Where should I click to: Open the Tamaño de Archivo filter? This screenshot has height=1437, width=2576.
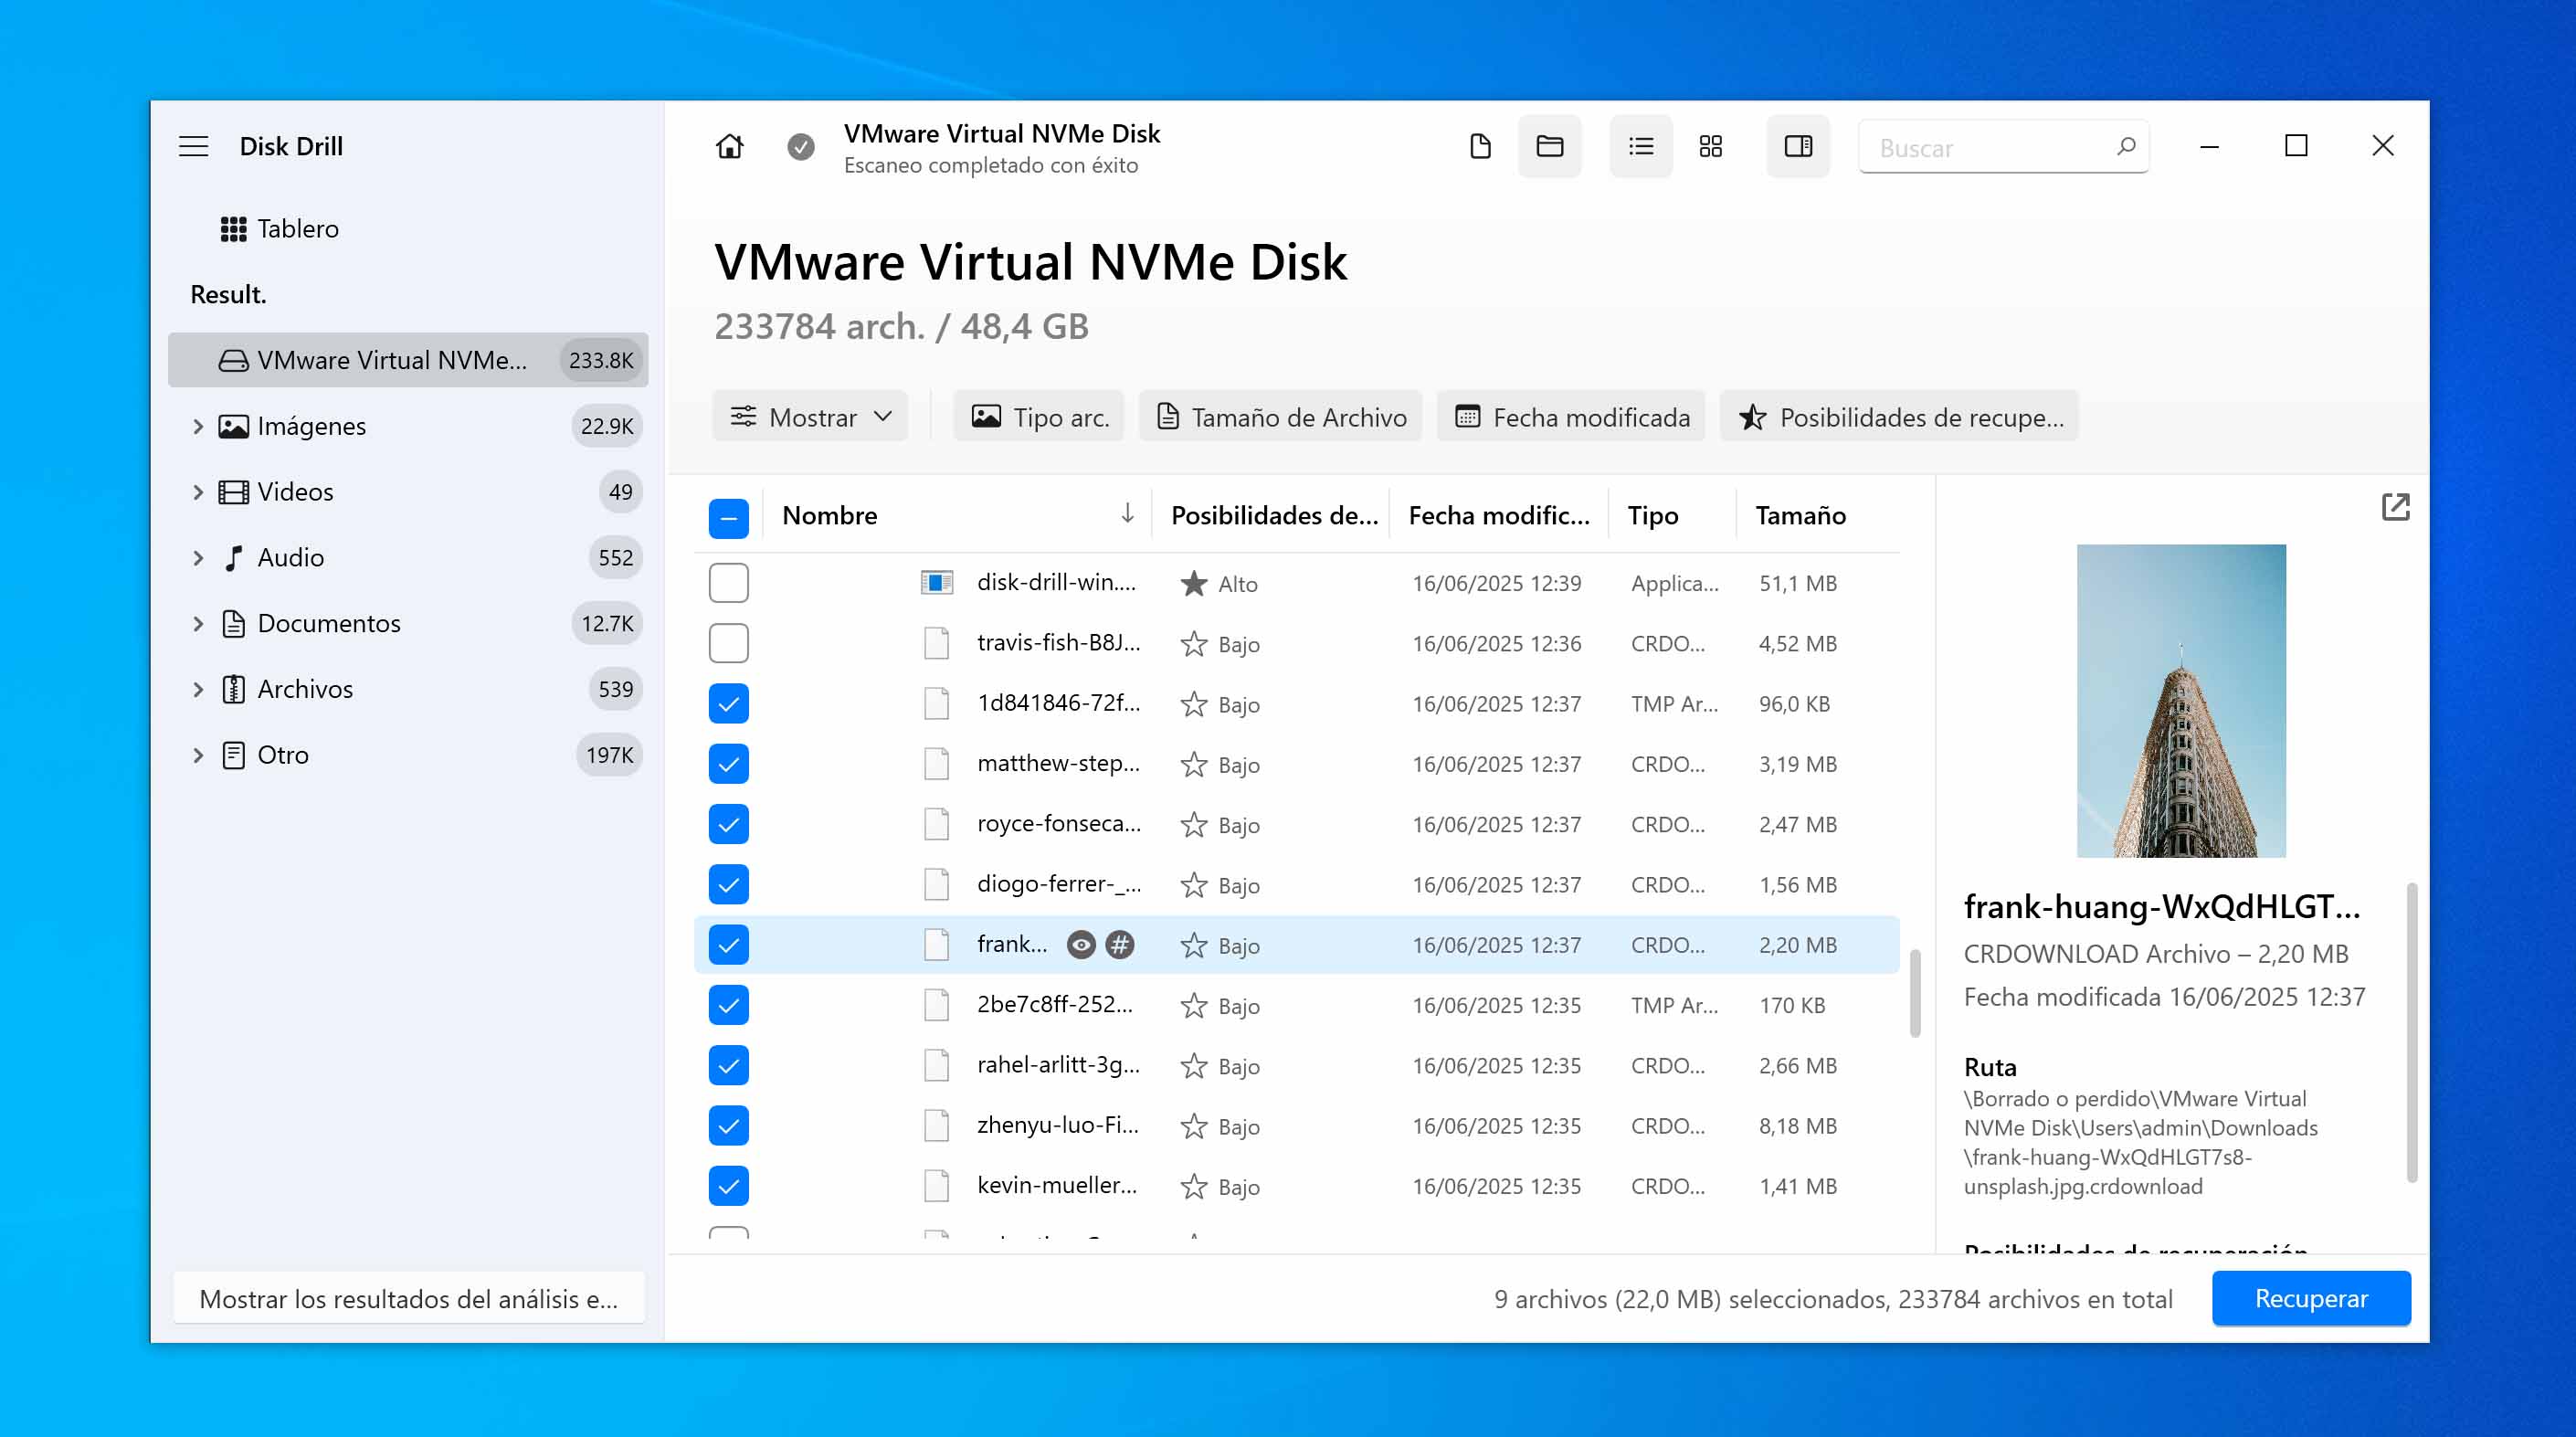coord(1281,416)
